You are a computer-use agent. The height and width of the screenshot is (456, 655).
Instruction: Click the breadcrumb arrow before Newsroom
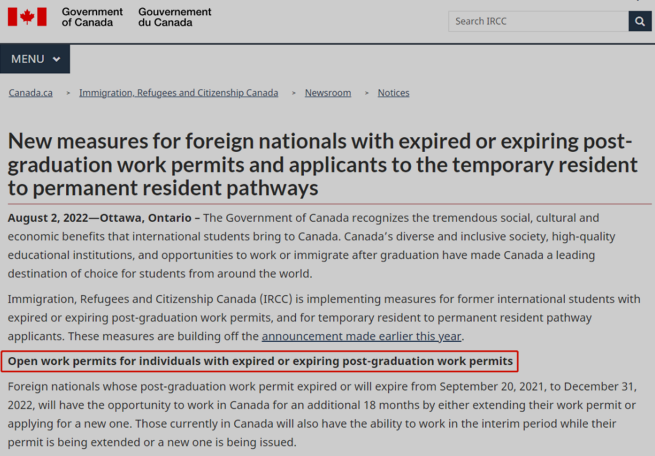(x=294, y=93)
